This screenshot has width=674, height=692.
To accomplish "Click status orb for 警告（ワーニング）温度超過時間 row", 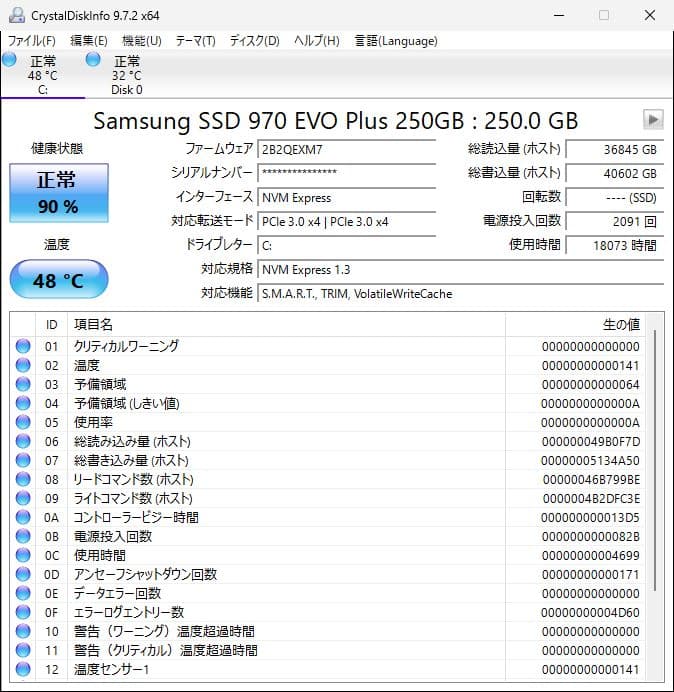I will [x=23, y=631].
